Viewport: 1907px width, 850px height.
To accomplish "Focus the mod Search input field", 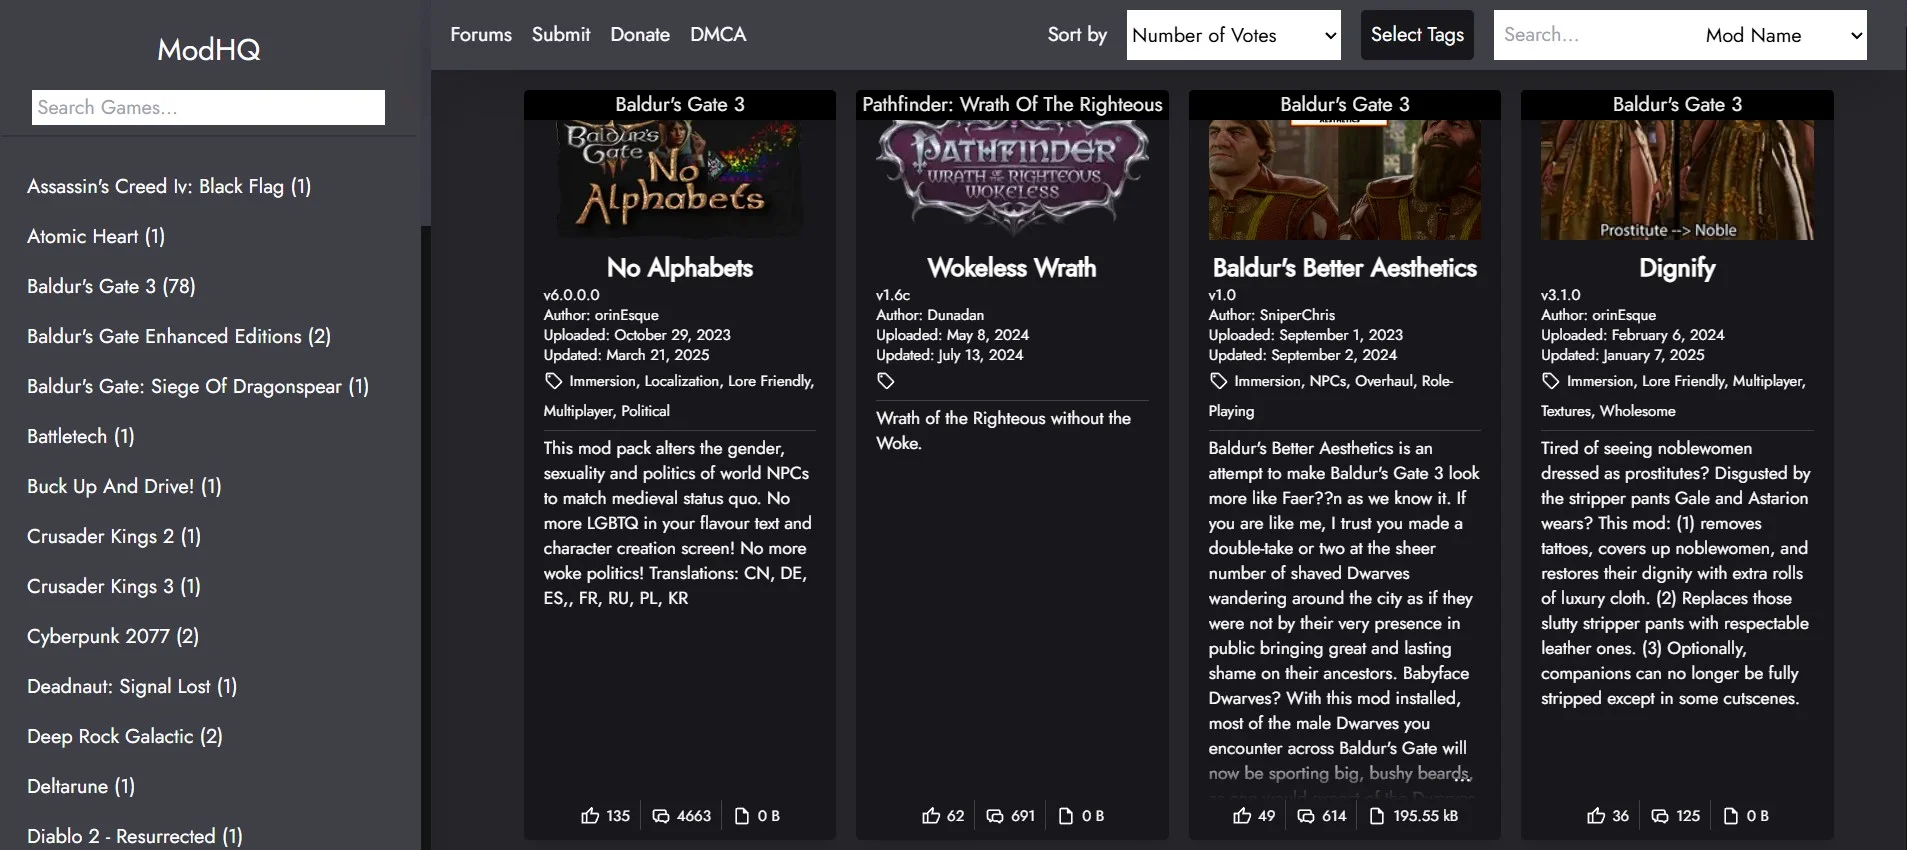I will [x=1595, y=35].
